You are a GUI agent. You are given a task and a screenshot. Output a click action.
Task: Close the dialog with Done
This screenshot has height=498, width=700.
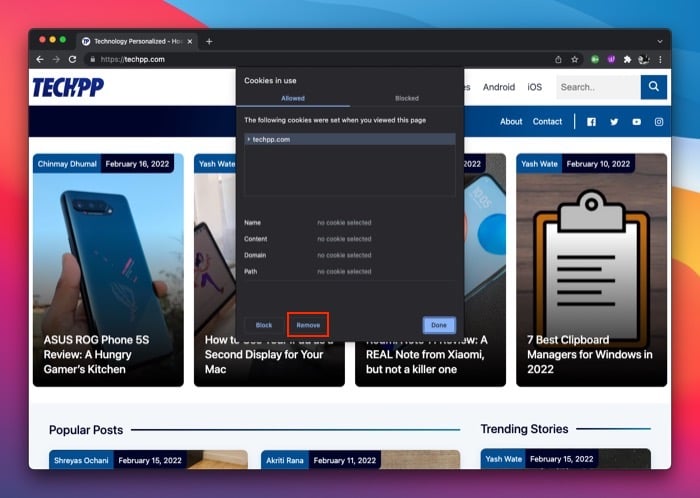(439, 325)
